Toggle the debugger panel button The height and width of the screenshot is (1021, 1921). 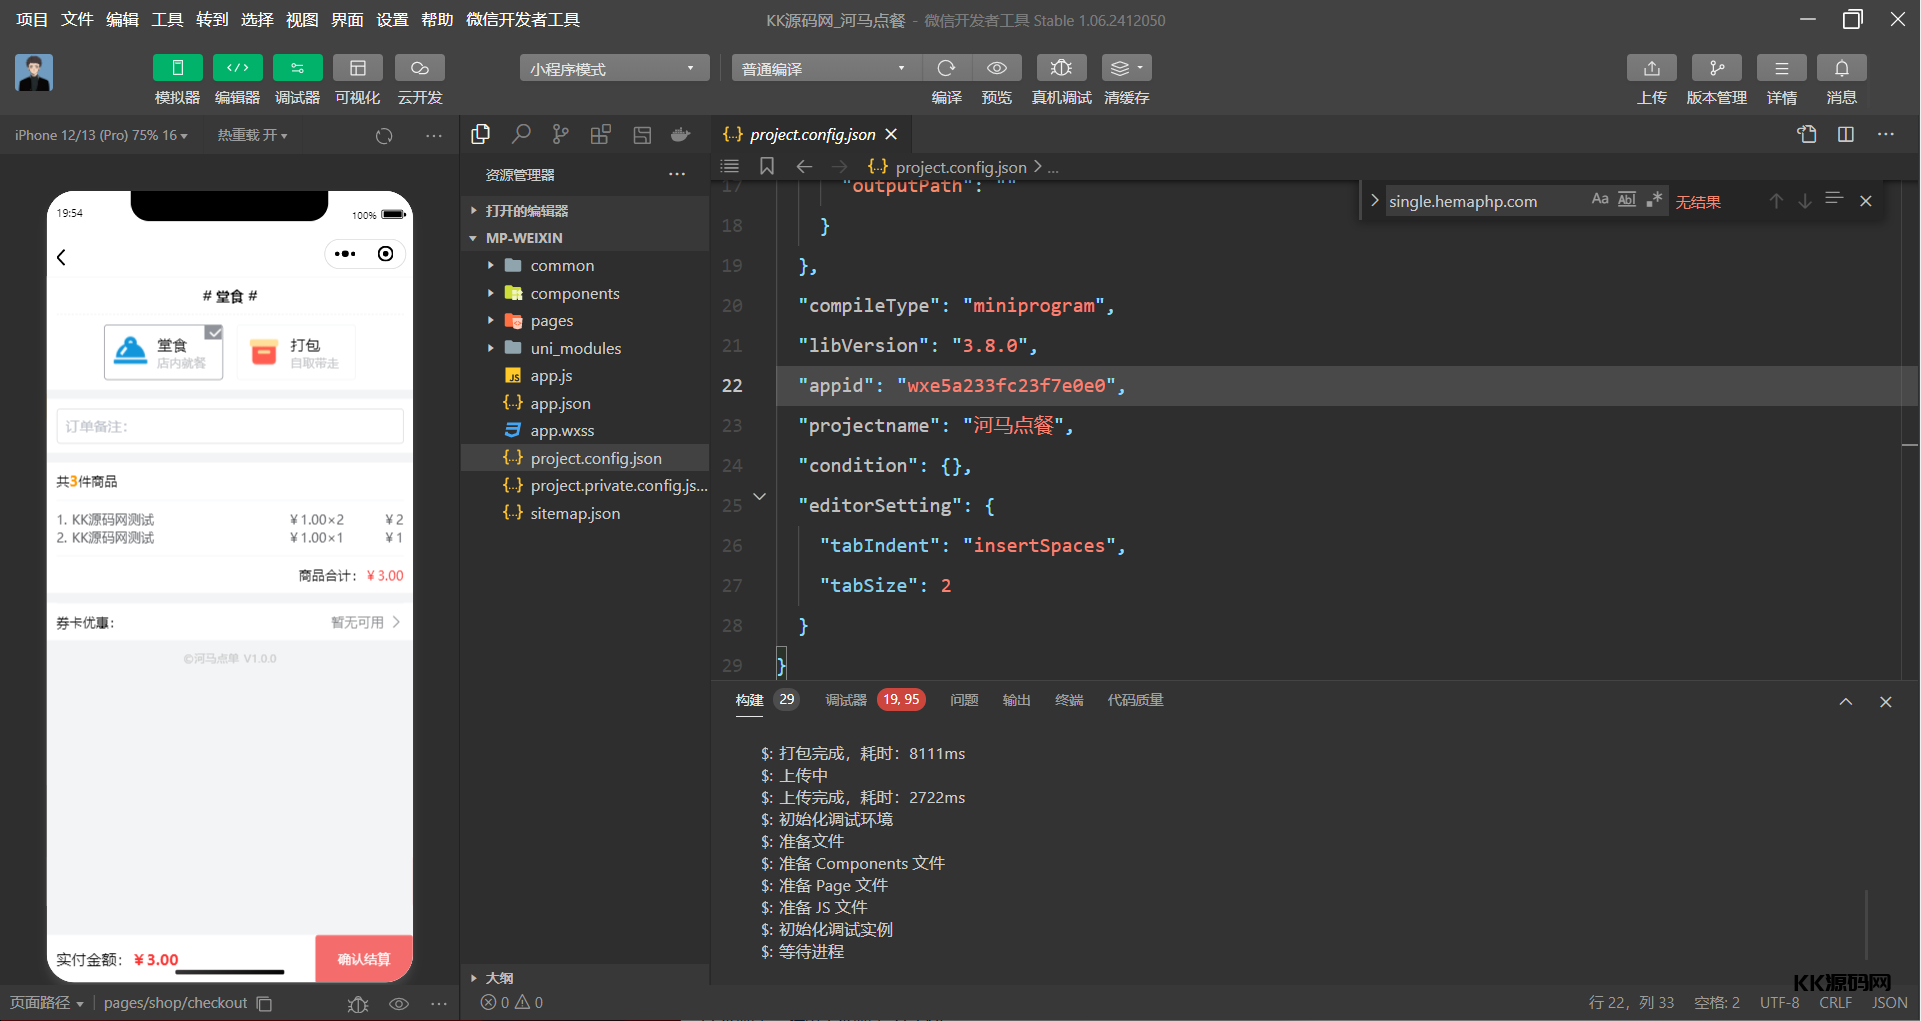(297, 68)
